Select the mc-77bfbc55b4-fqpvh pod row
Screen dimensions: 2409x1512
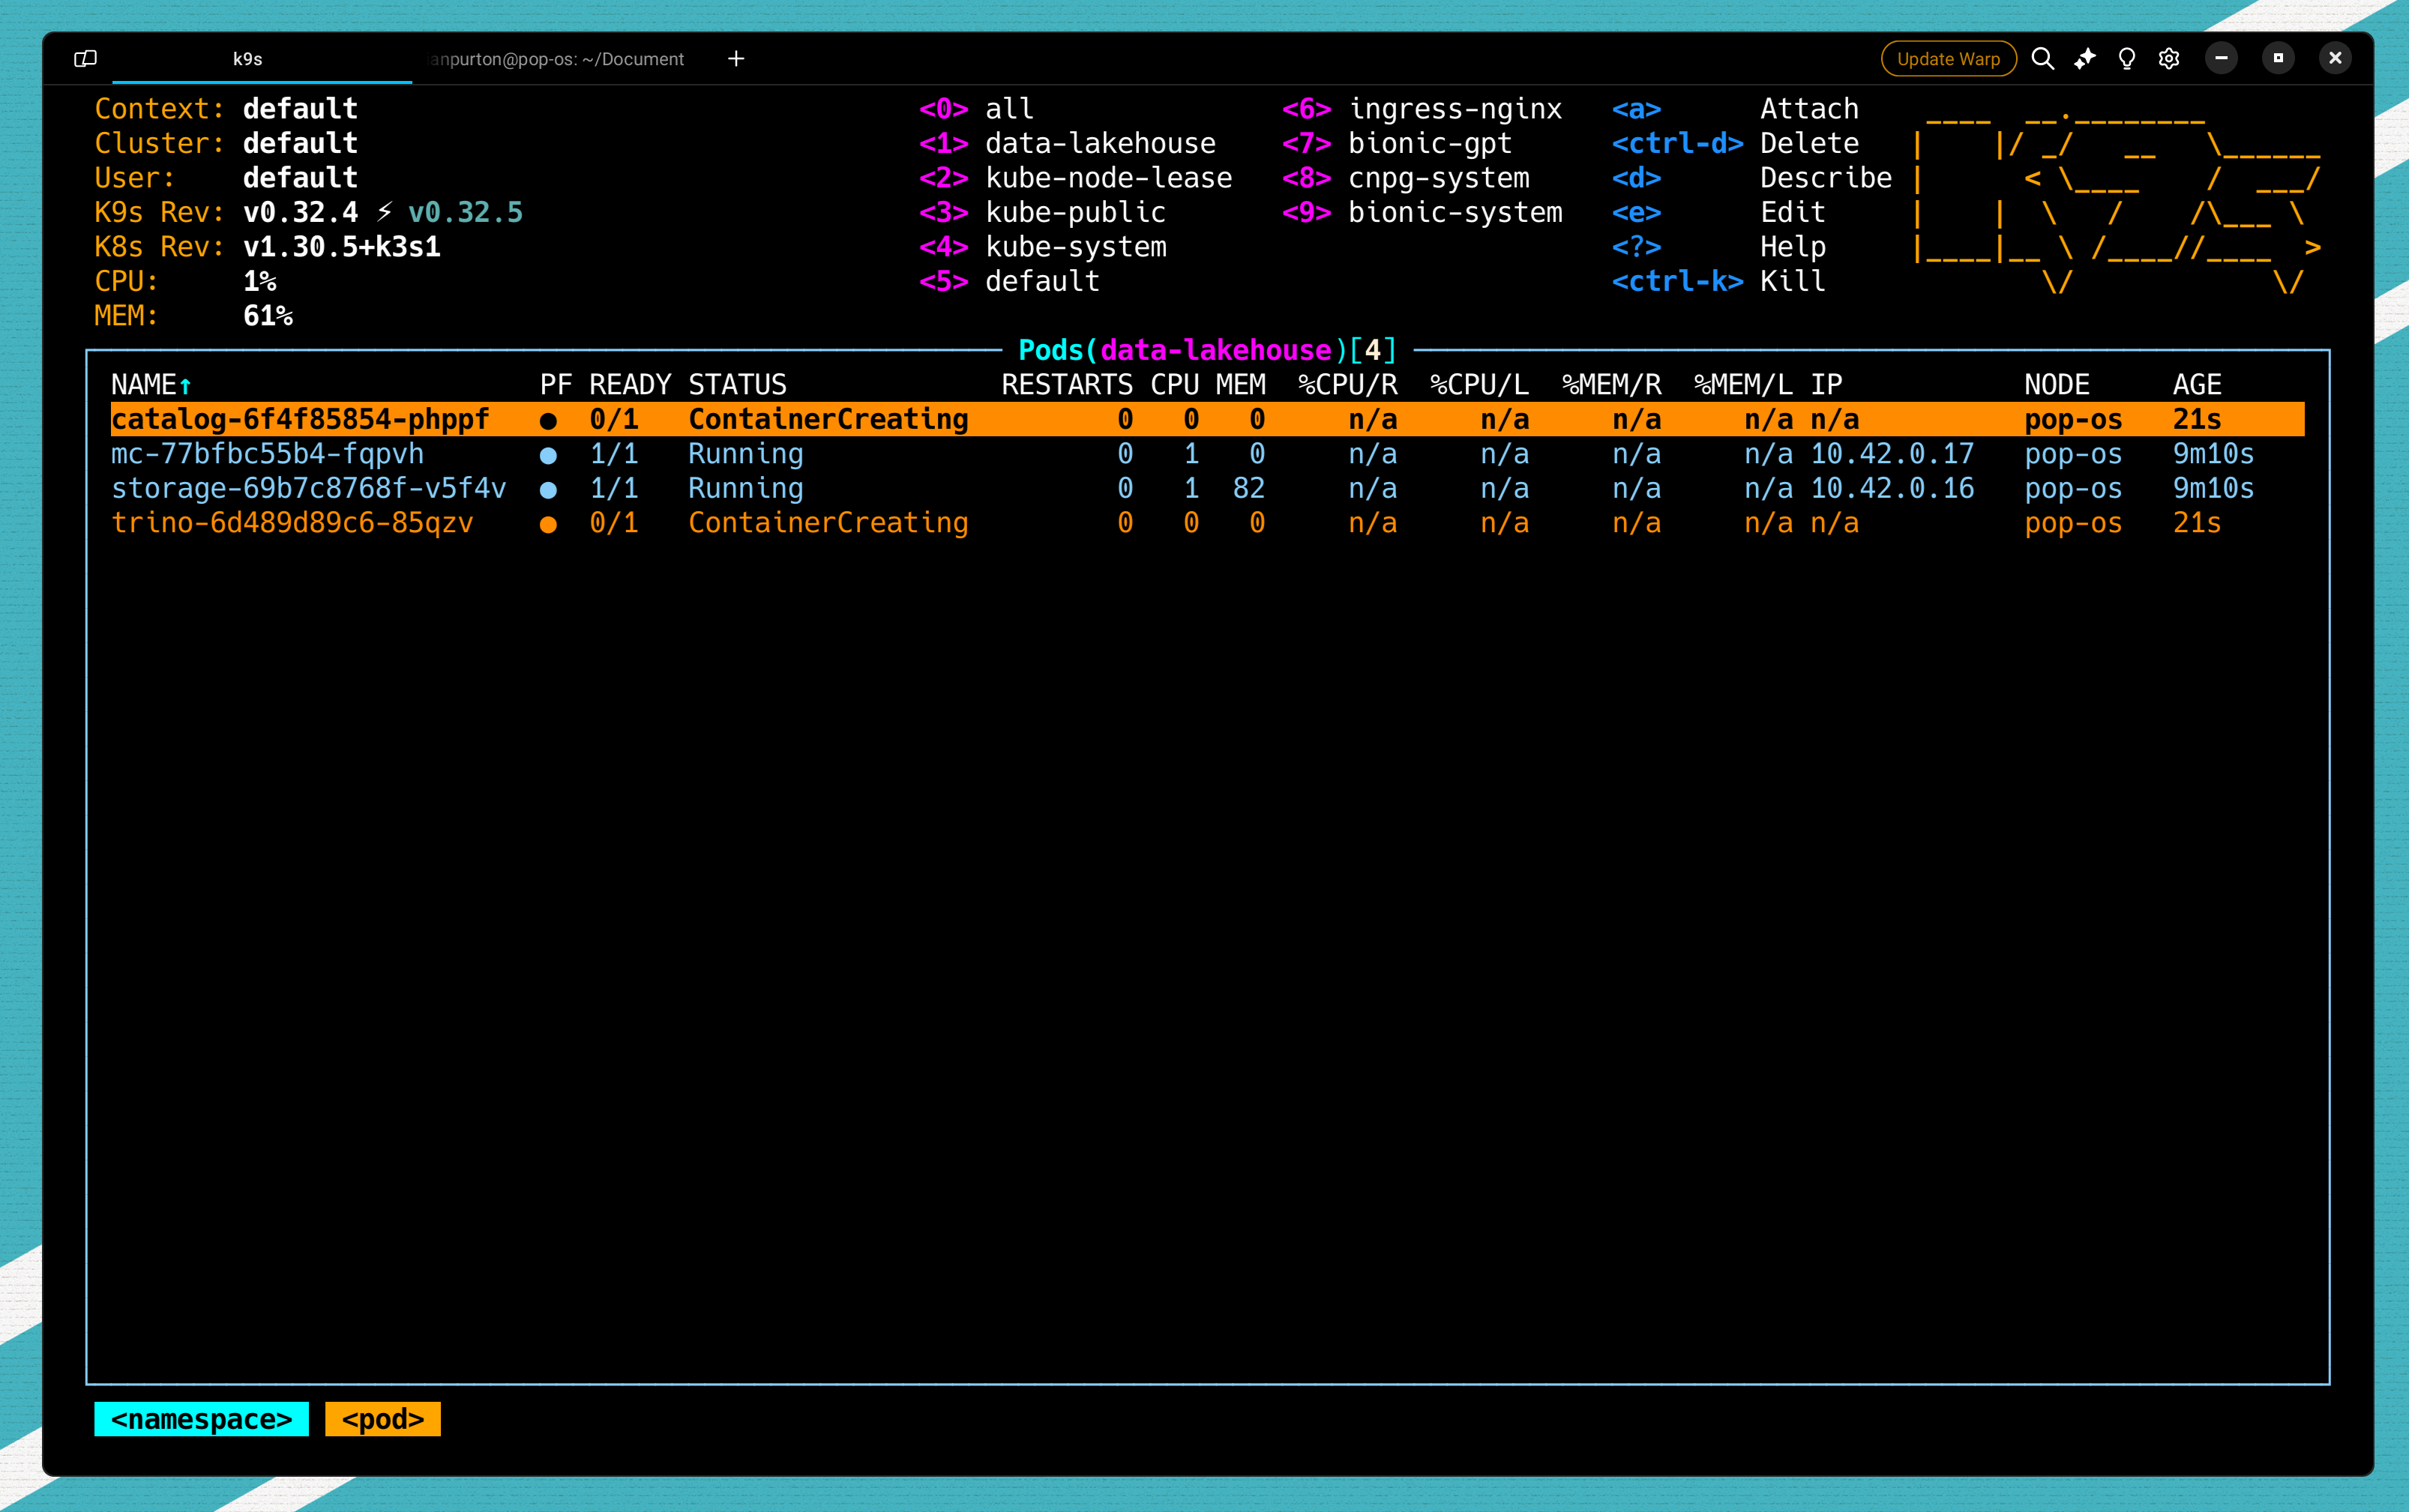tap(267, 454)
